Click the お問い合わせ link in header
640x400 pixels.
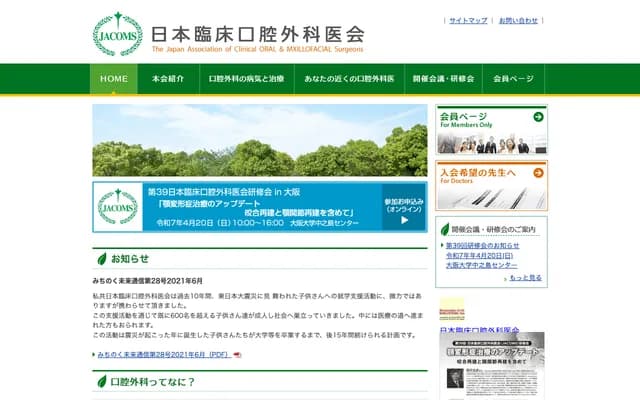(518, 20)
